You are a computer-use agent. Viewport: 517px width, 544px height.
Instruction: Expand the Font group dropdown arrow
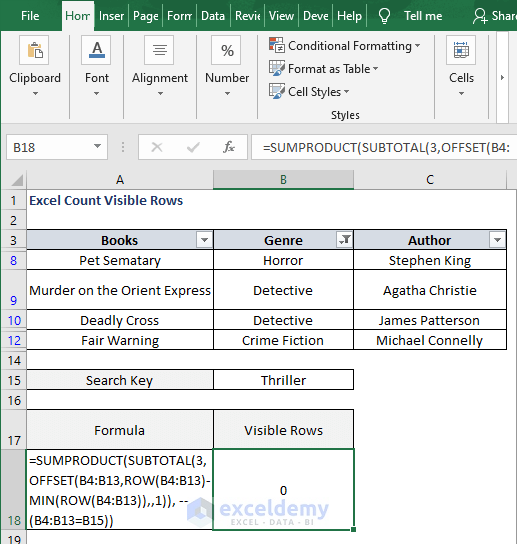click(96, 93)
